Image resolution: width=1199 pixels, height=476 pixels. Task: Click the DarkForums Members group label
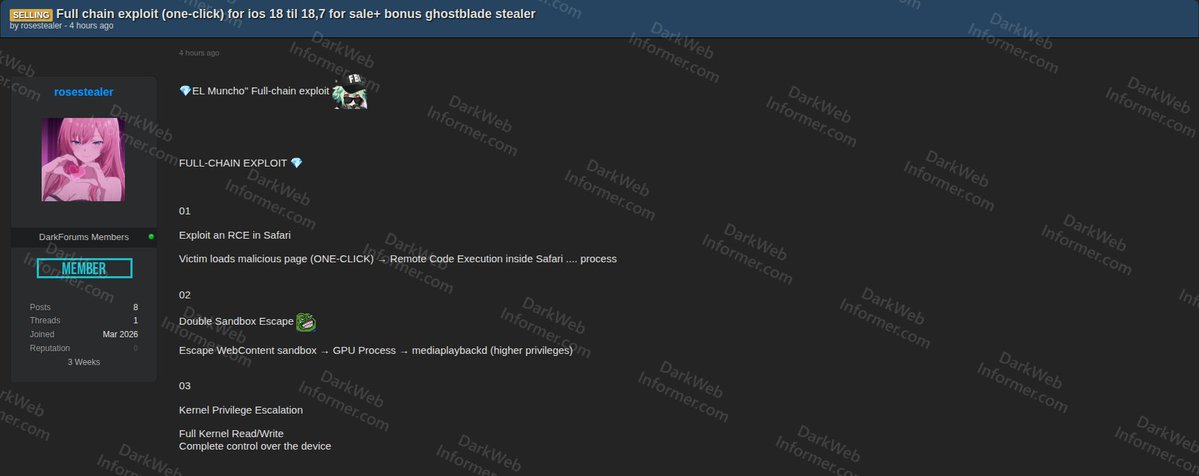(x=84, y=237)
